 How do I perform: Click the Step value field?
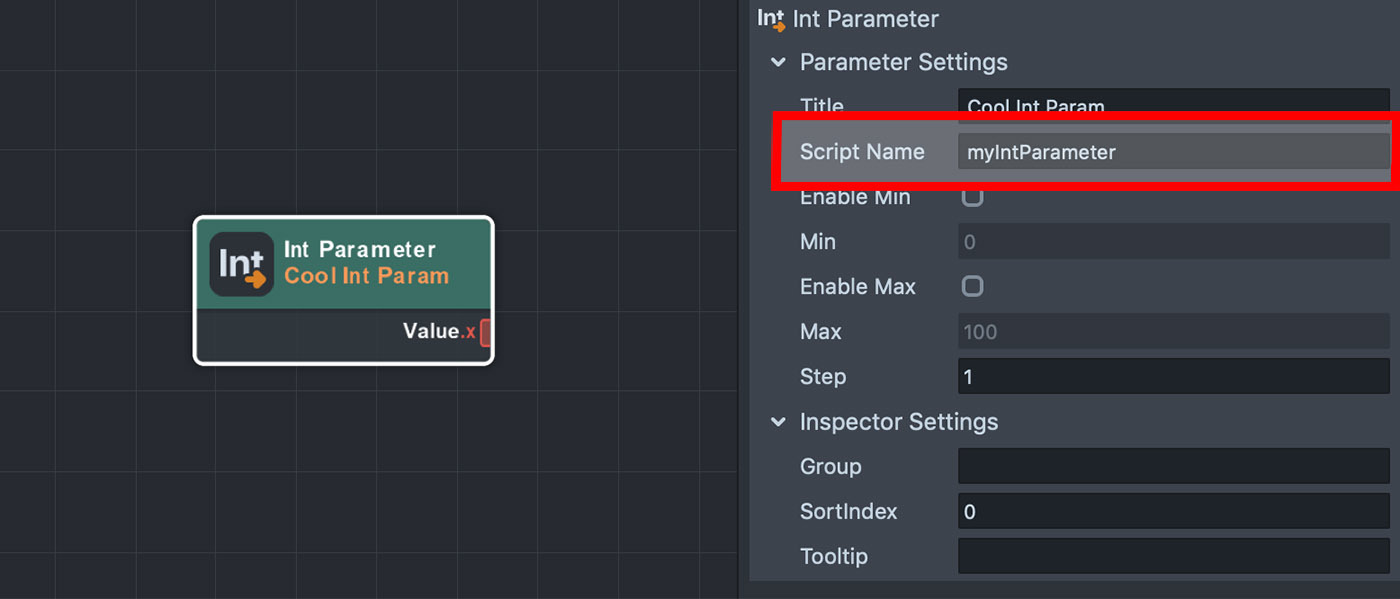pyautogui.click(x=1172, y=377)
